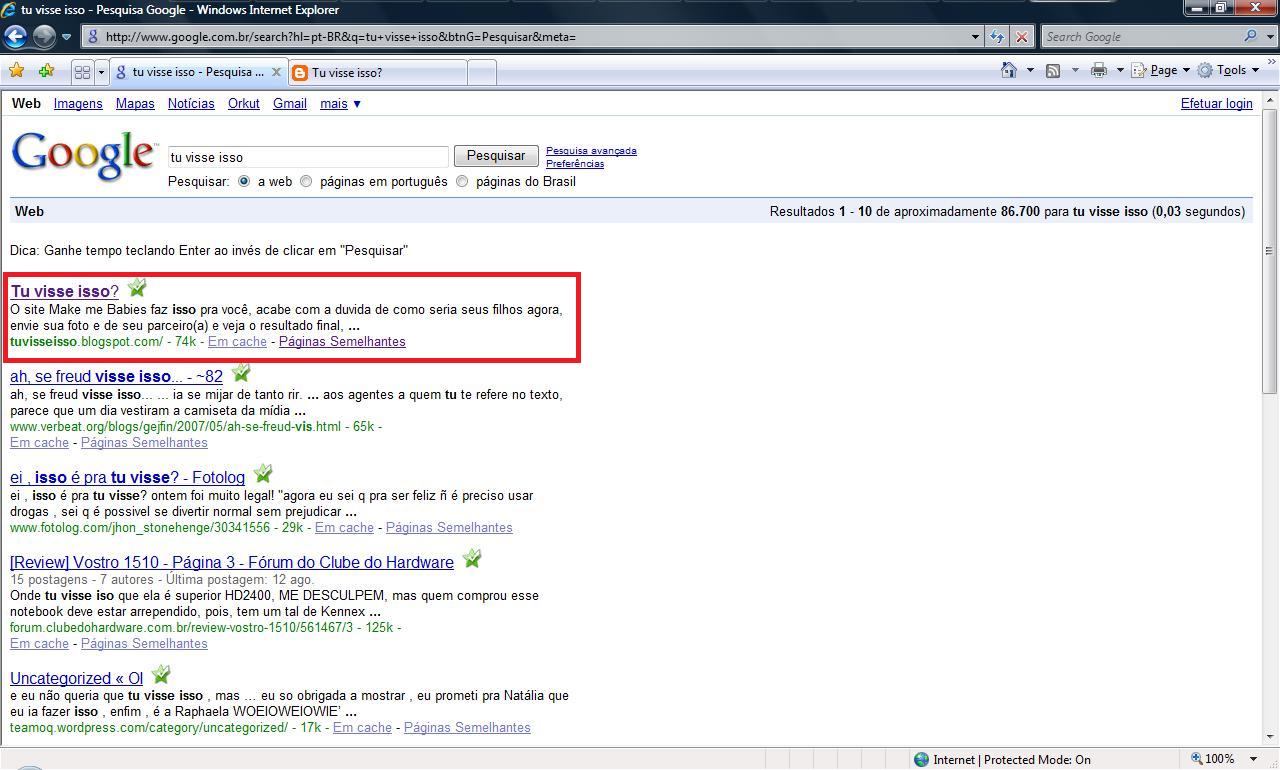Switch to the "Tu visse isso?" Blogger tab
1280x770 pixels.
377,72
